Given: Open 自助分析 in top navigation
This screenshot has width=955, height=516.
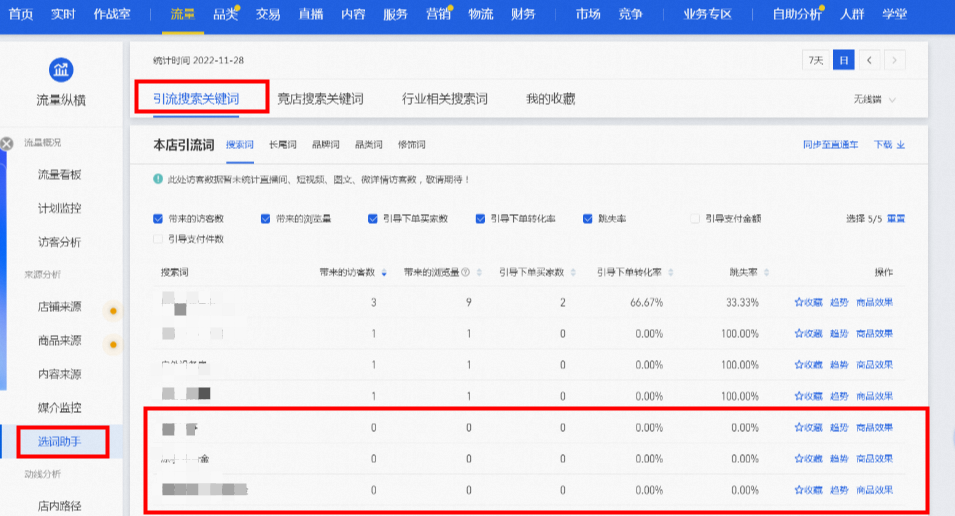Looking at the screenshot, I should 797,14.
